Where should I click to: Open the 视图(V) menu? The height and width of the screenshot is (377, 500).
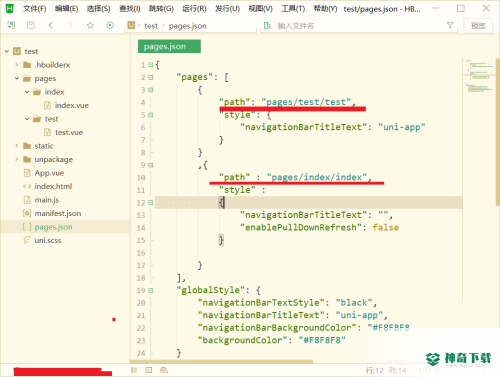(x=260, y=9)
